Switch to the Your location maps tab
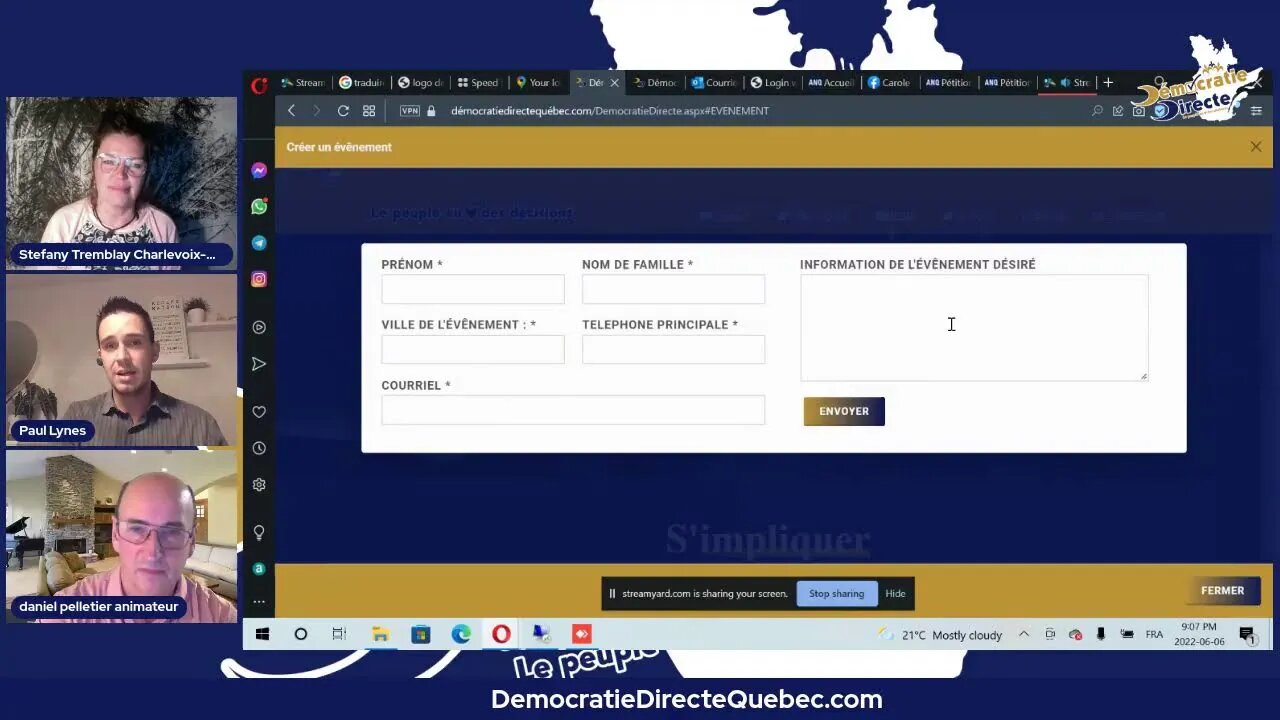 click(x=537, y=83)
